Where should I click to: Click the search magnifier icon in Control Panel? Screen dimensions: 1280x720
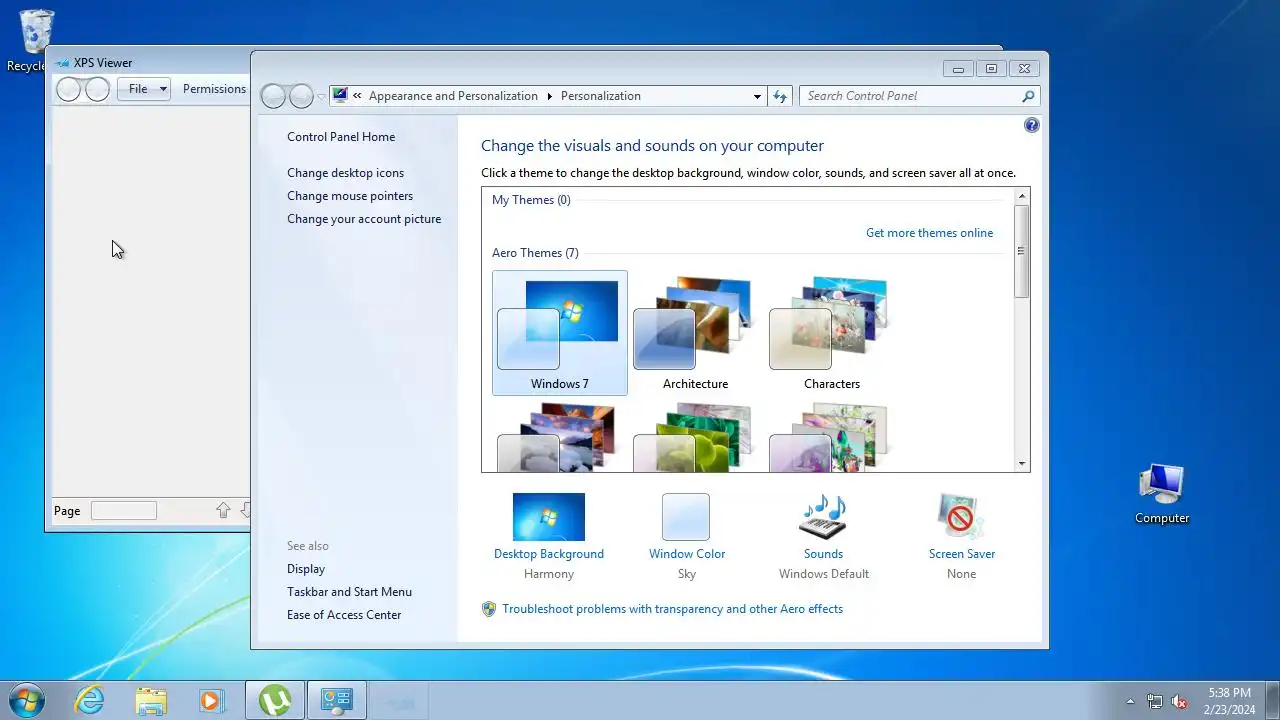[1028, 96]
